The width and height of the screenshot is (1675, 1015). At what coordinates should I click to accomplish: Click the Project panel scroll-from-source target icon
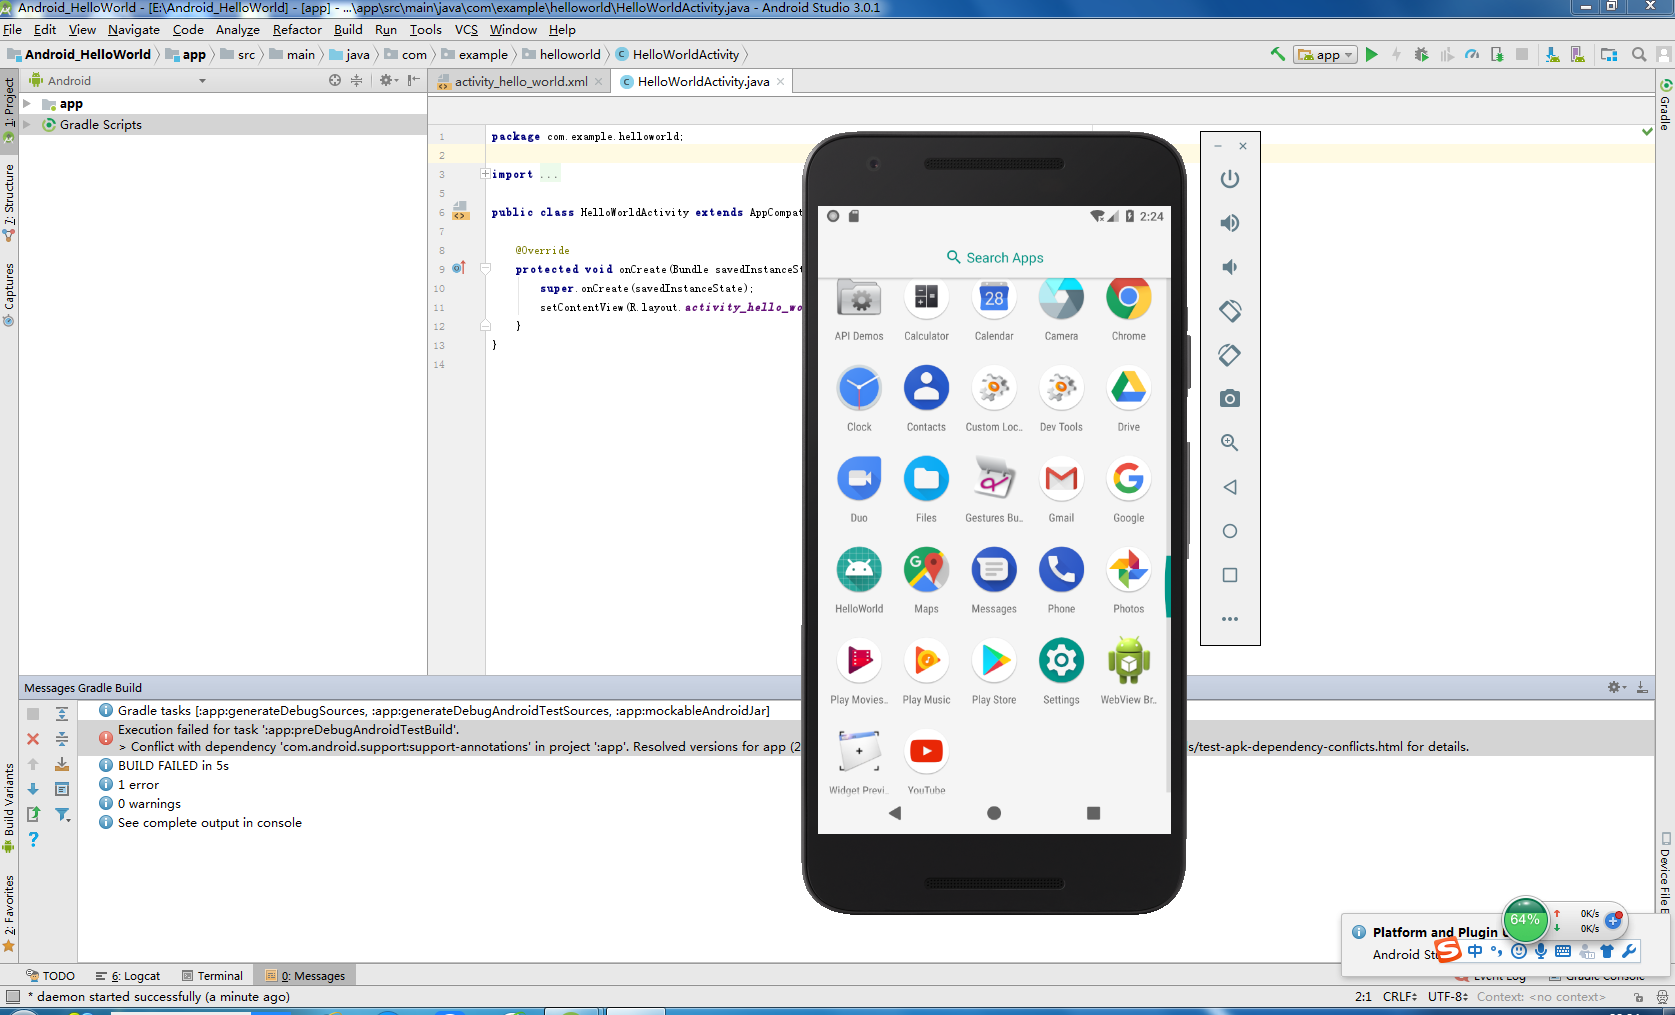coord(335,80)
